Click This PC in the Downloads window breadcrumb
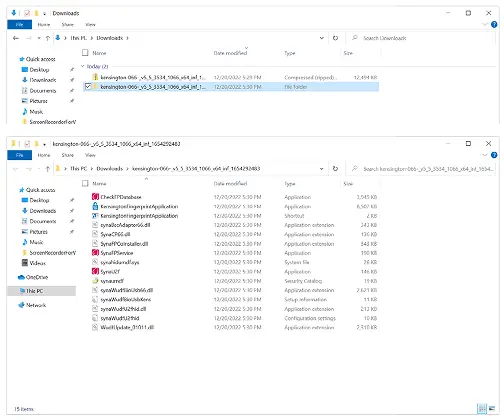 coord(78,38)
